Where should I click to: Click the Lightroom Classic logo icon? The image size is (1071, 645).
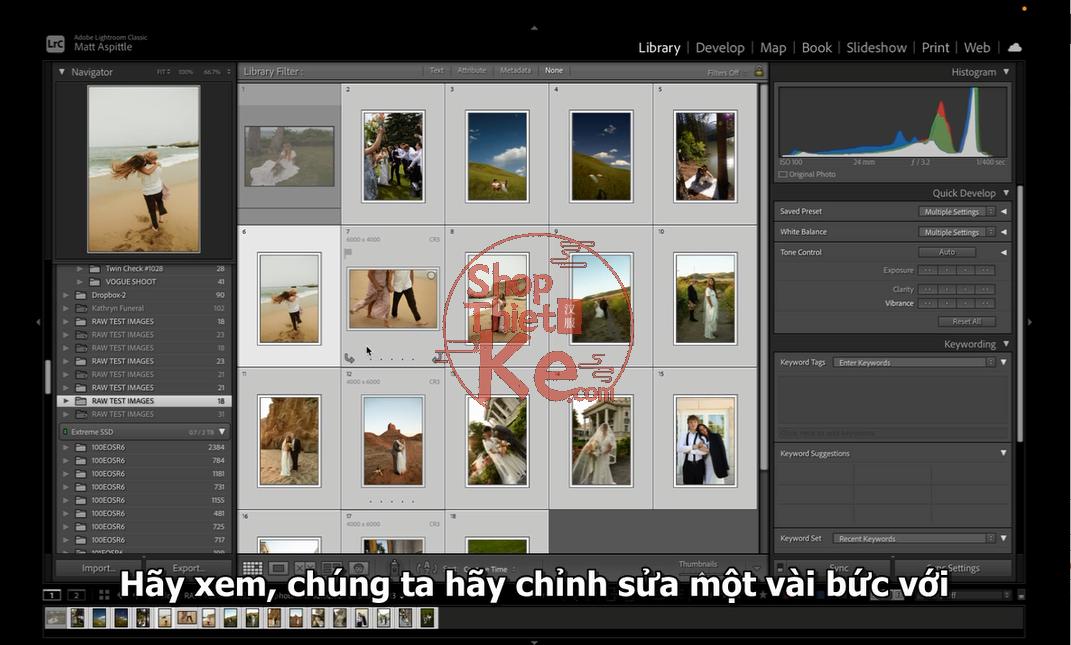tap(56, 44)
